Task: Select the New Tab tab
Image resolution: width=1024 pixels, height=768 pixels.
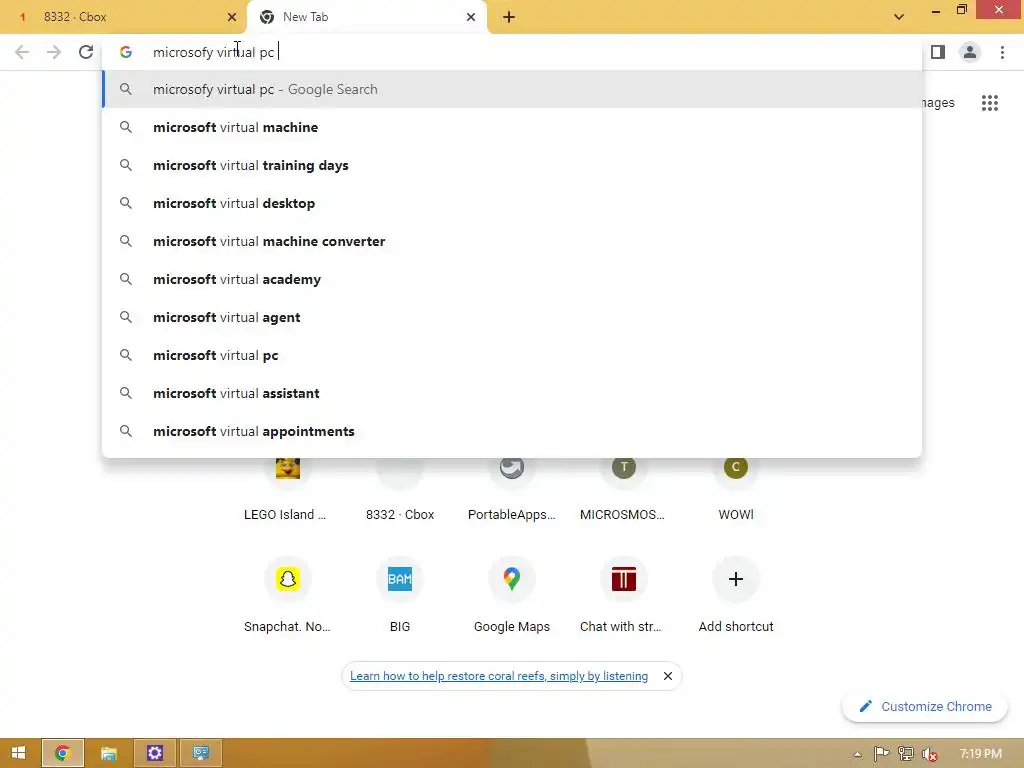Action: (366, 17)
